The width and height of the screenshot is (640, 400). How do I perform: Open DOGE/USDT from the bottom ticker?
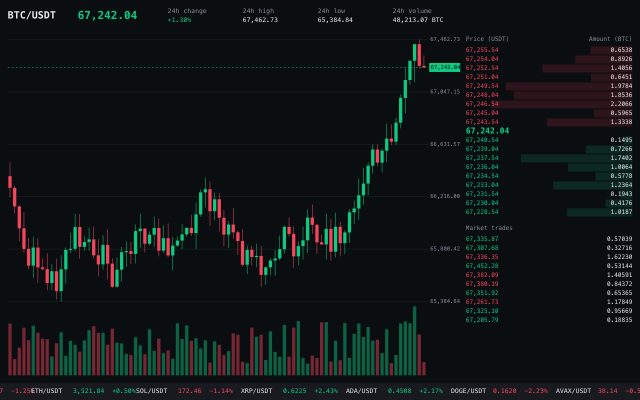(468, 391)
